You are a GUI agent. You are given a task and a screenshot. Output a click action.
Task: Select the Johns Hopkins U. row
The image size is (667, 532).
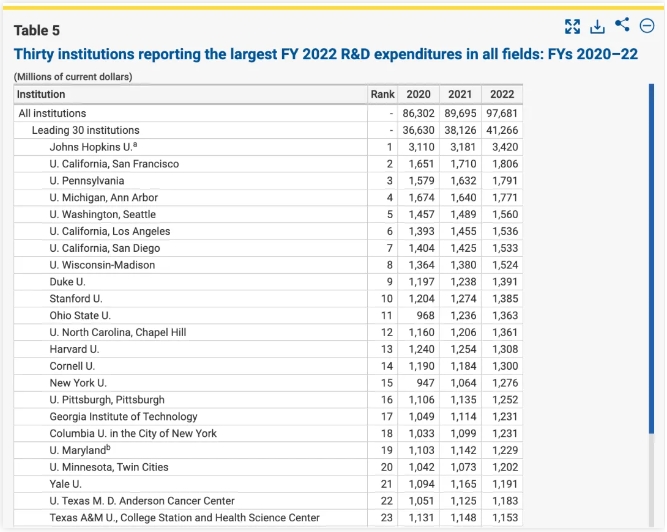91,147
